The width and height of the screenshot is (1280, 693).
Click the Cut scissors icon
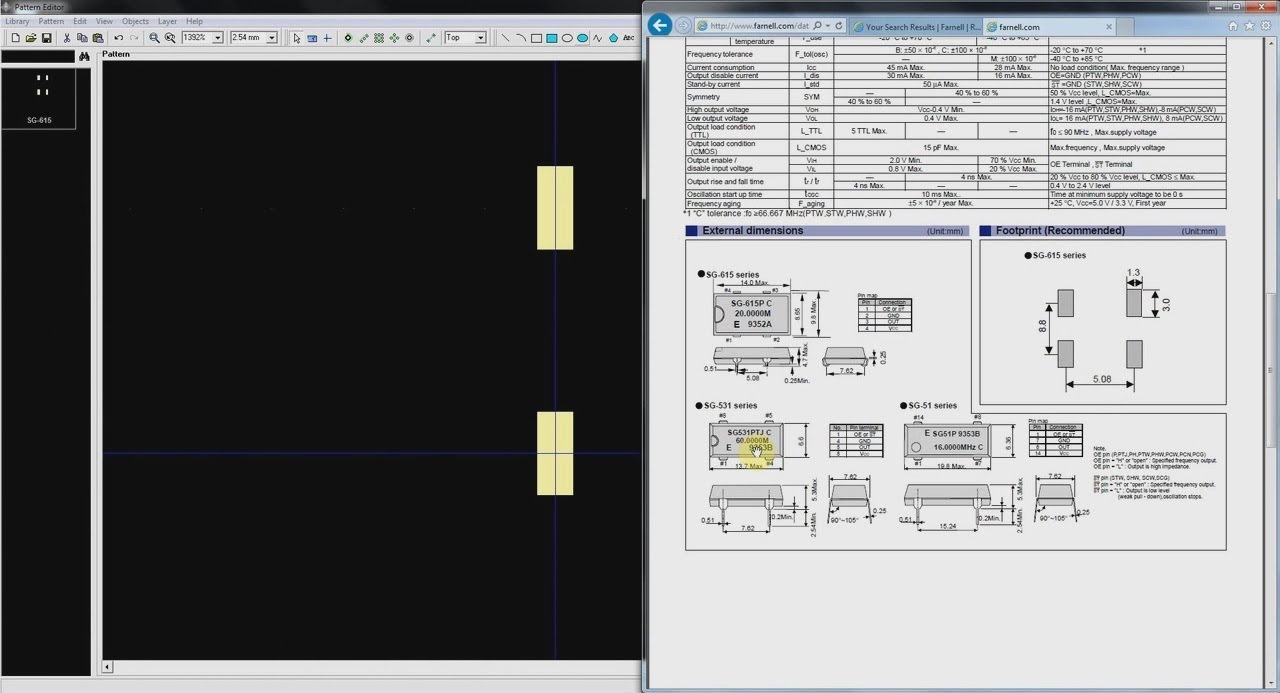[x=67, y=38]
